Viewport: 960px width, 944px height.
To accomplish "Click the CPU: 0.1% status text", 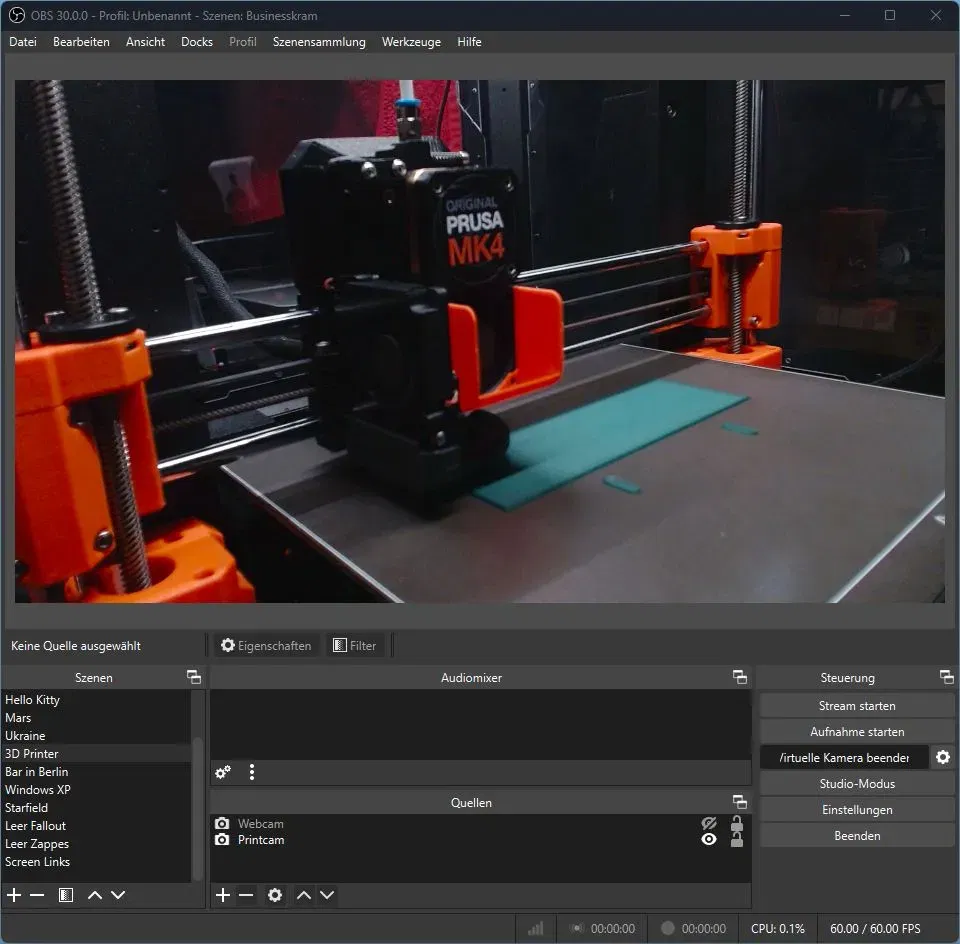I will pyautogui.click(x=778, y=928).
